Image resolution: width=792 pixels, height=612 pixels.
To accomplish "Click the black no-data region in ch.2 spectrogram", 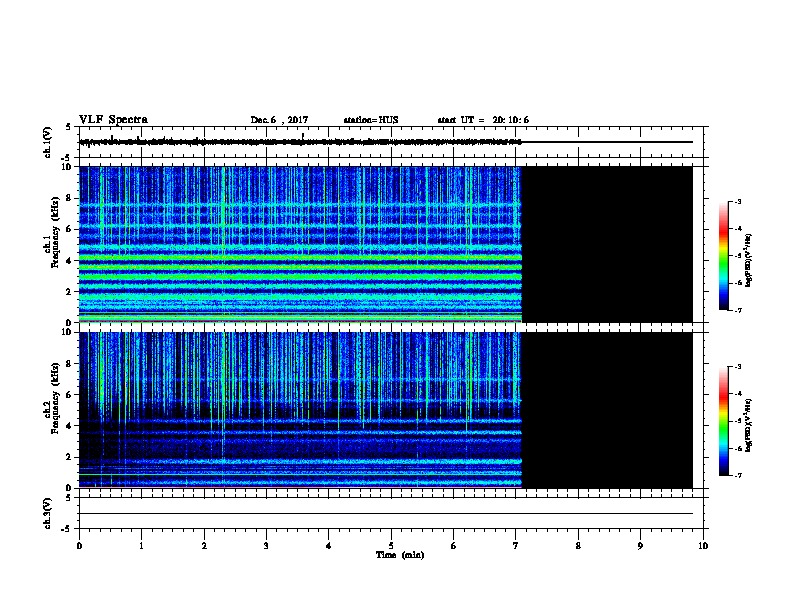I will 607,410.
